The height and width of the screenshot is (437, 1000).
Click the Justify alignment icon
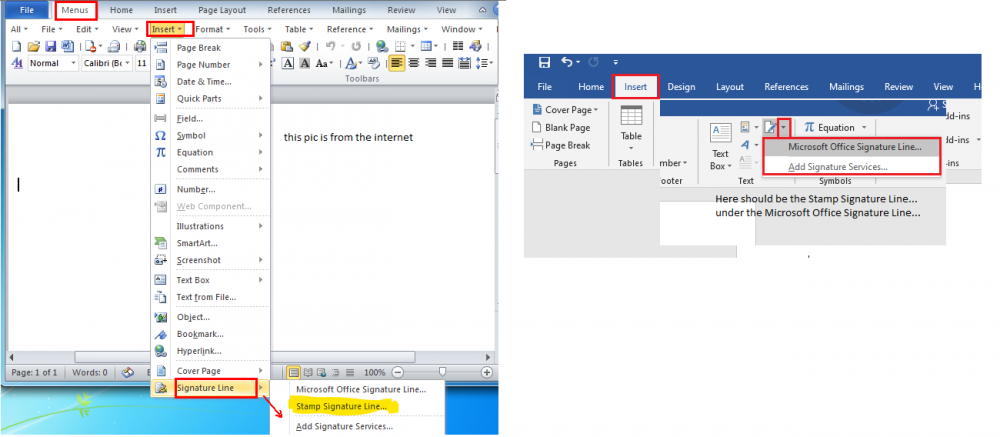pos(447,63)
